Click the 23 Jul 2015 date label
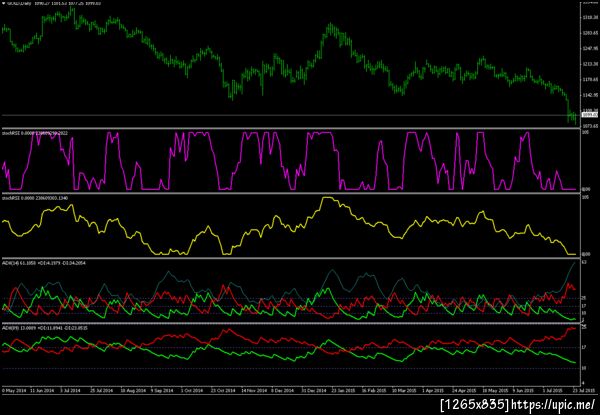Screen dimensions: 600x415 [x=584, y=391]
